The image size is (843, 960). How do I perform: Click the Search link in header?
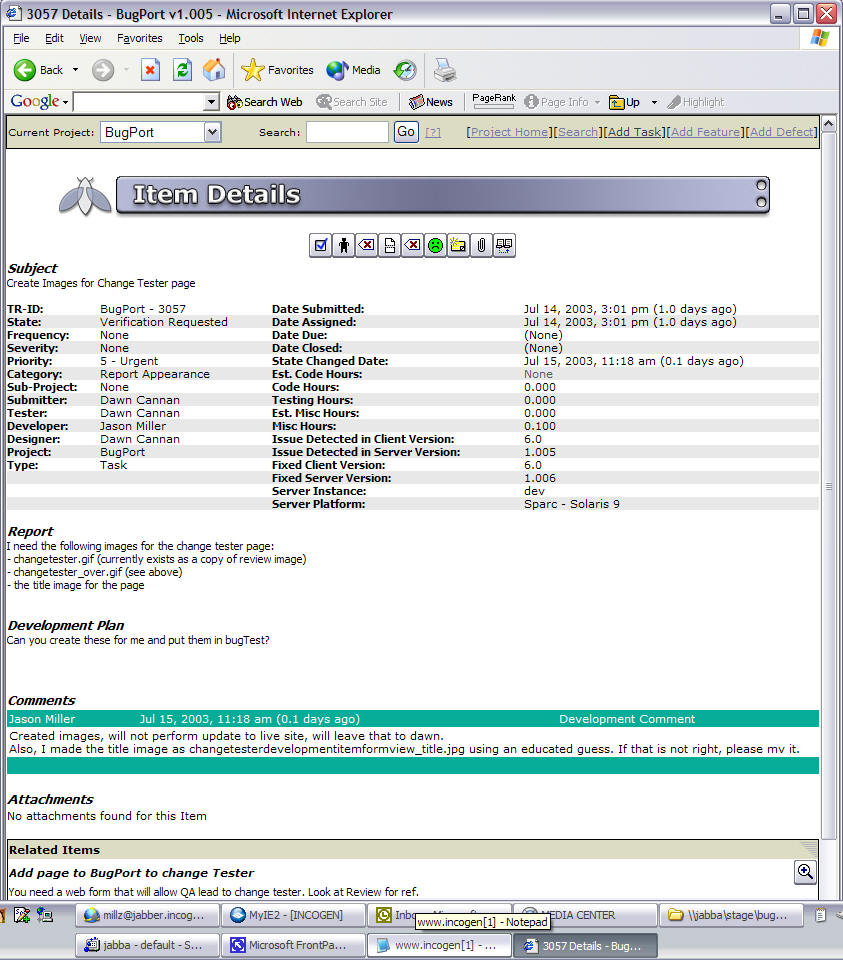[x=578, y=132]
